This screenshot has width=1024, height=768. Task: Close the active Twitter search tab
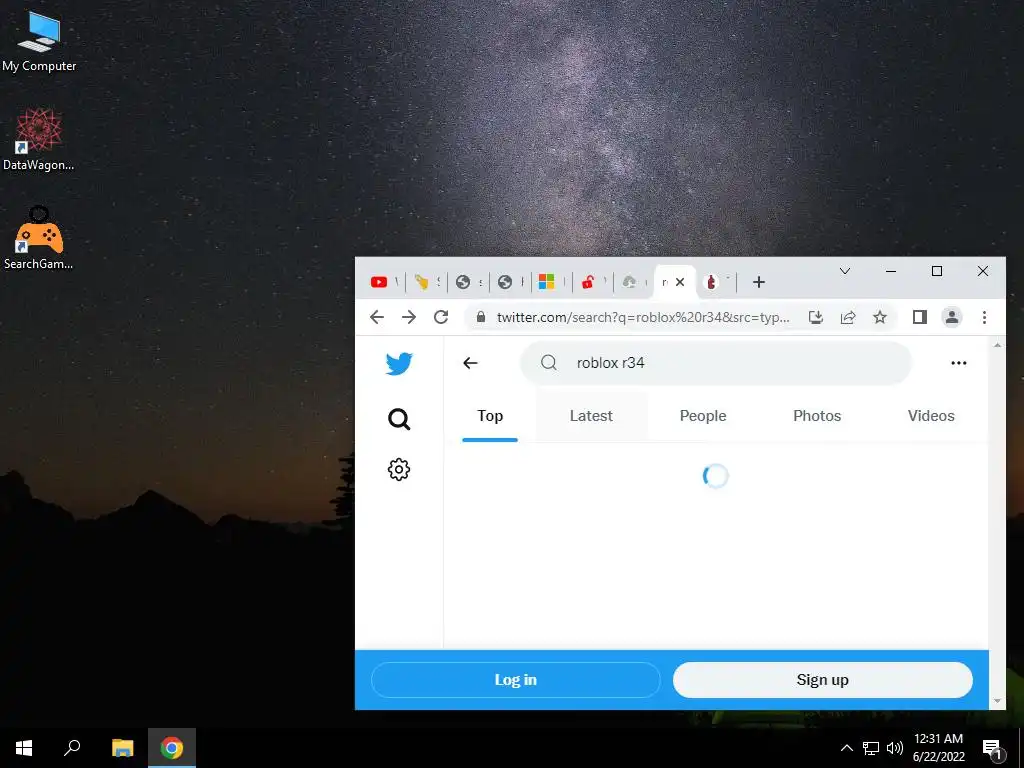pos(680,282)
